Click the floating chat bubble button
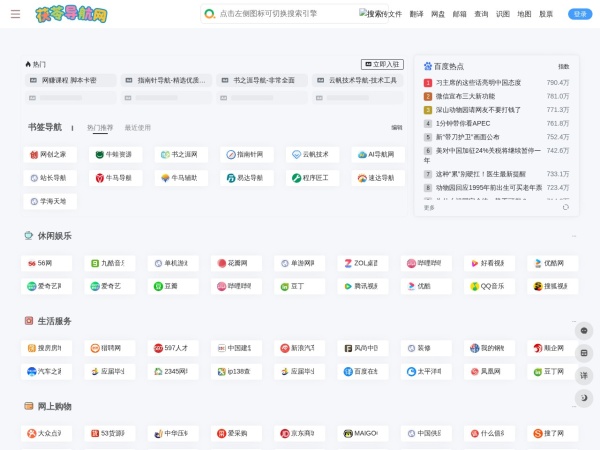 coord(584,331)
